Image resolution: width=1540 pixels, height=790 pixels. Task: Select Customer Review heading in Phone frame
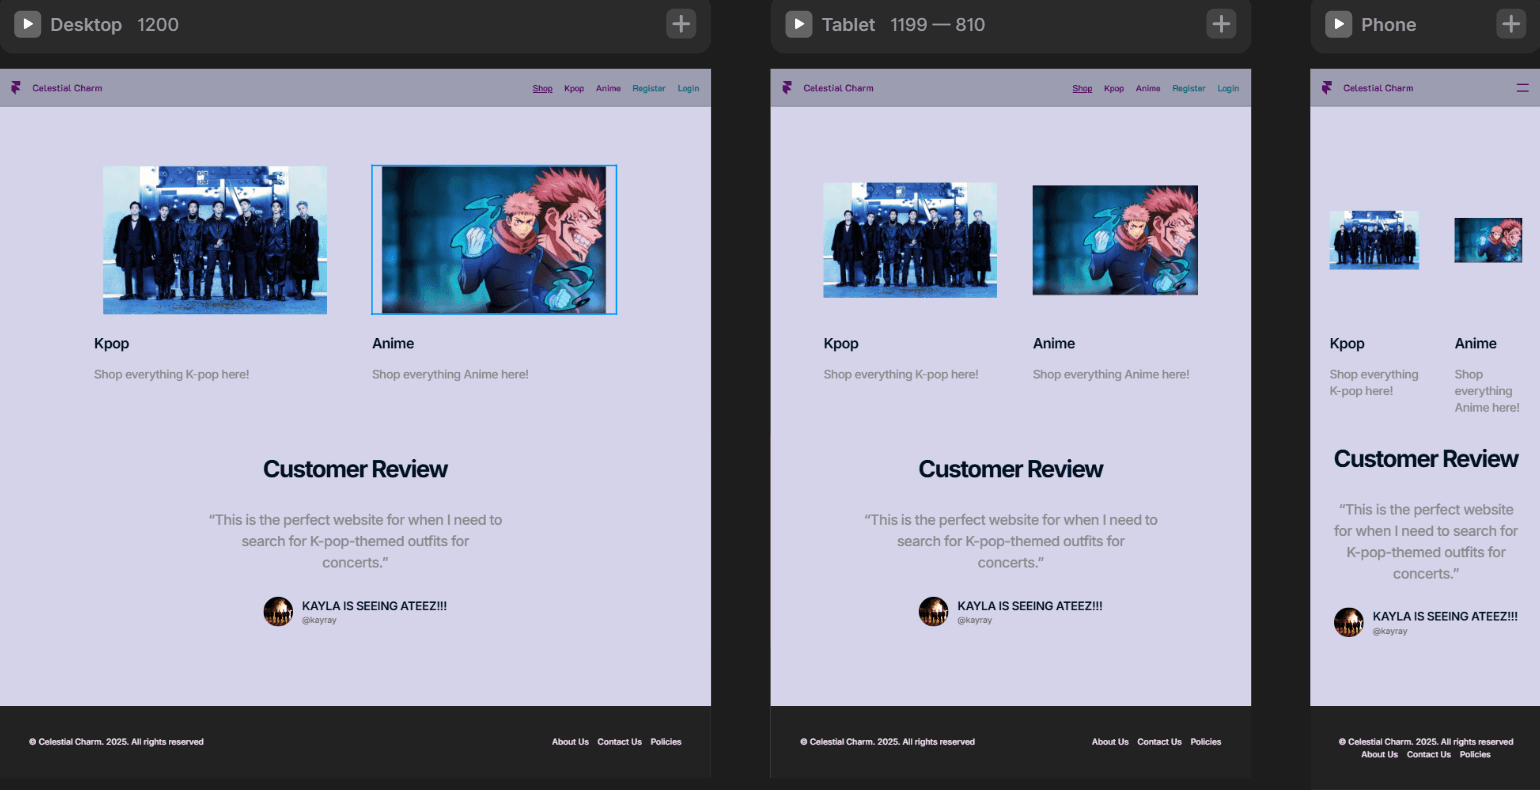1426,459
